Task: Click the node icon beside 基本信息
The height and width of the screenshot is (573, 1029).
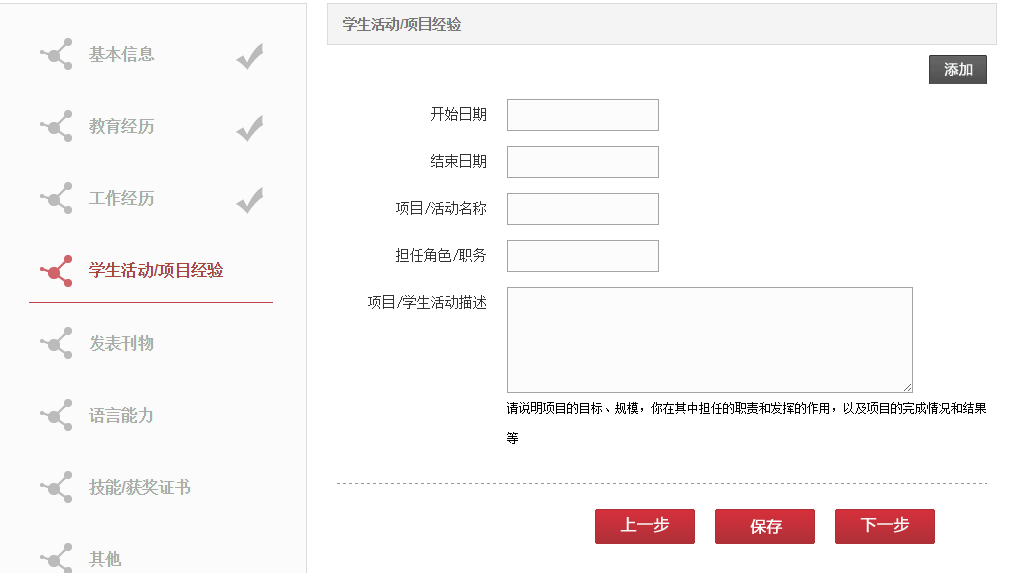Action: (56, 54)
